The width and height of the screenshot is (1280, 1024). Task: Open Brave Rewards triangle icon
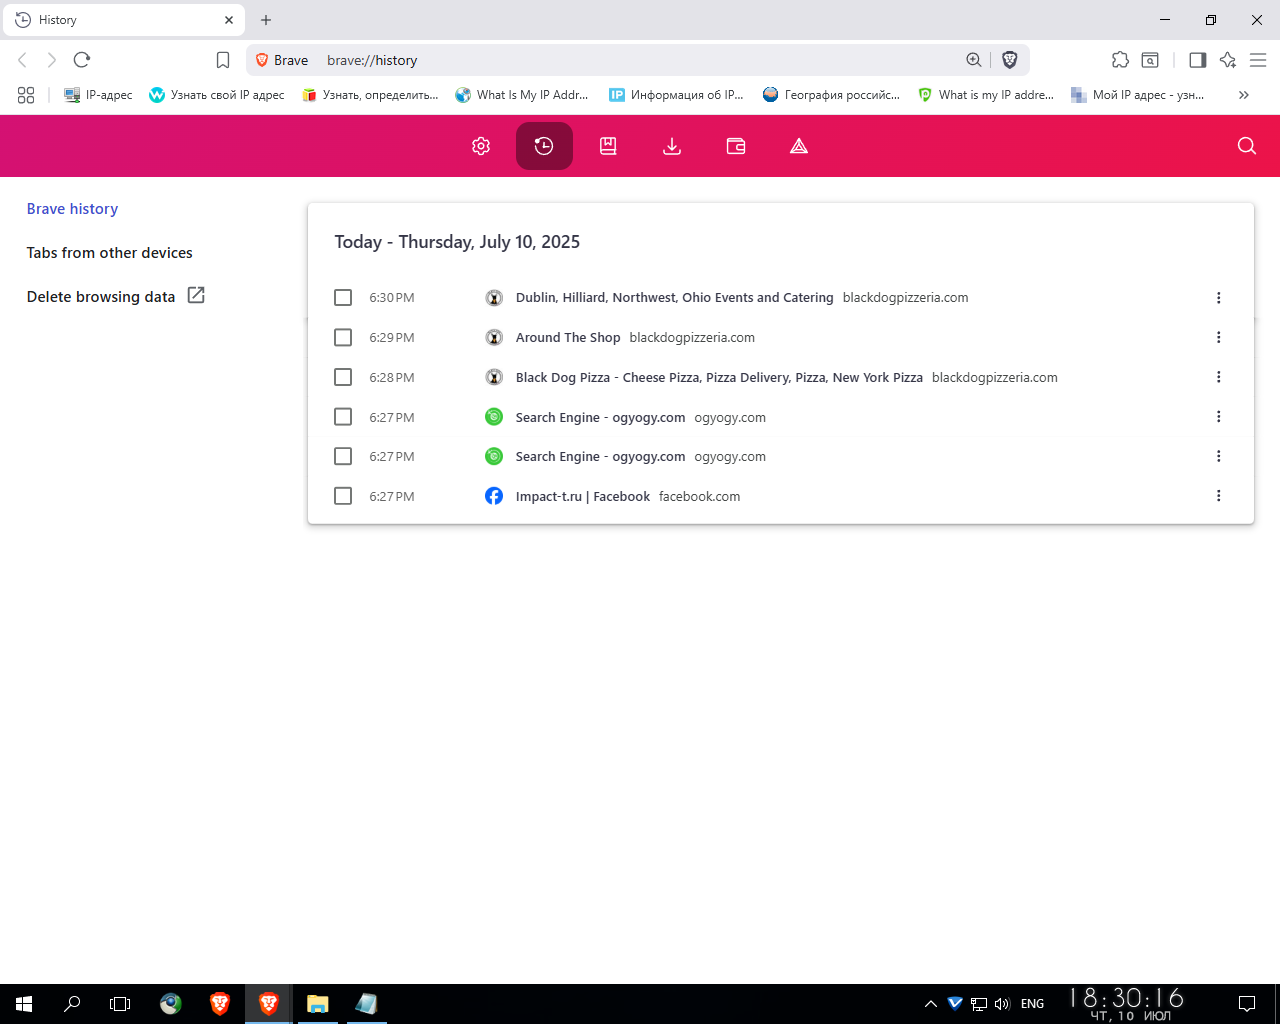point(799,146)
